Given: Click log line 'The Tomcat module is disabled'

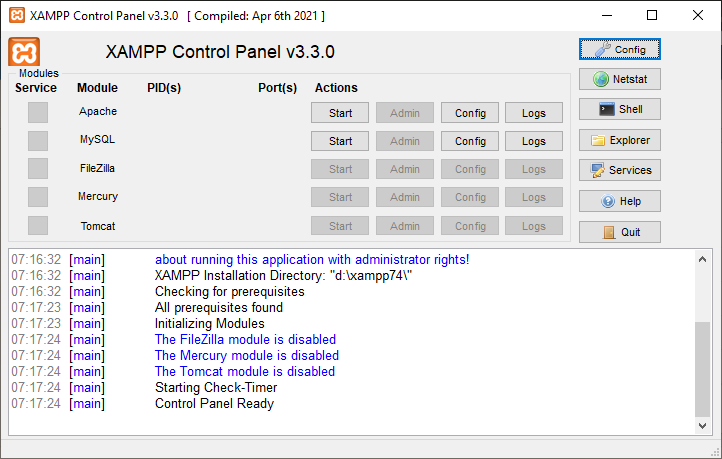Looking at the screenshot, I should click(x=245, y=372).
